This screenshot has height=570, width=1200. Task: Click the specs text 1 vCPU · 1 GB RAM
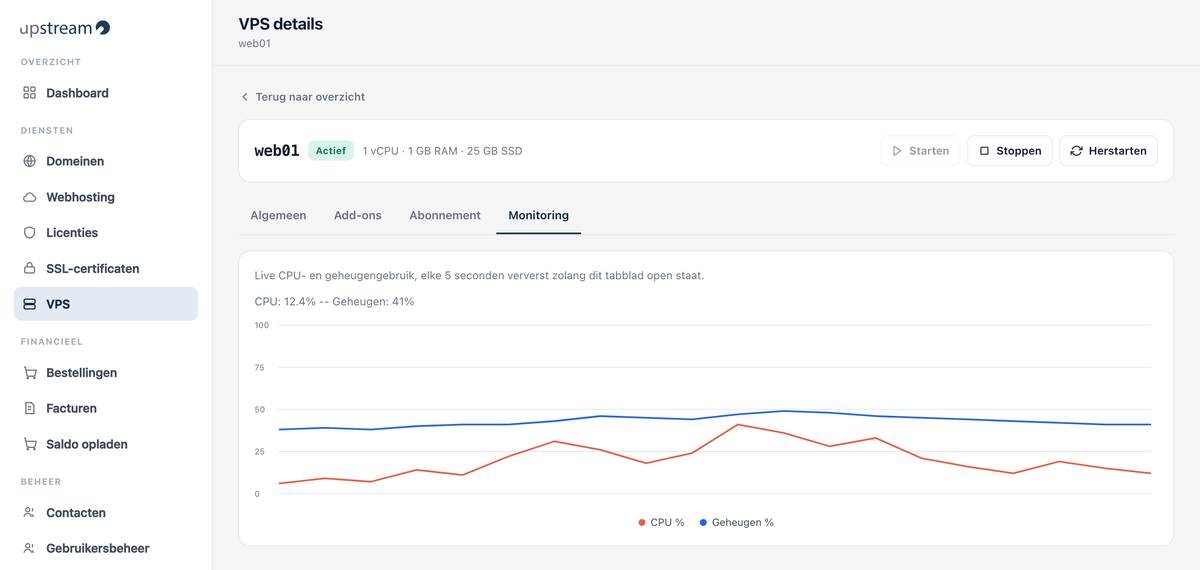click(x=442, y=151)
